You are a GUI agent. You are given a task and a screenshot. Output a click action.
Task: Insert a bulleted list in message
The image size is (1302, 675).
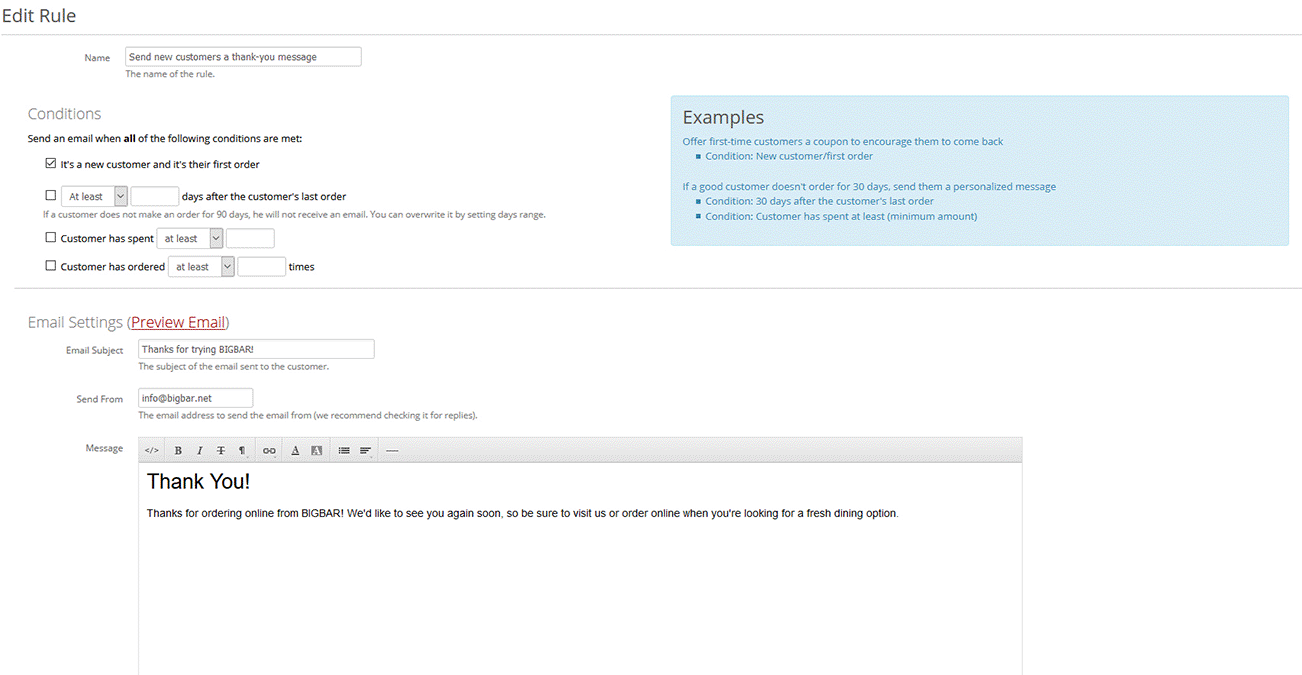(344, 450)
